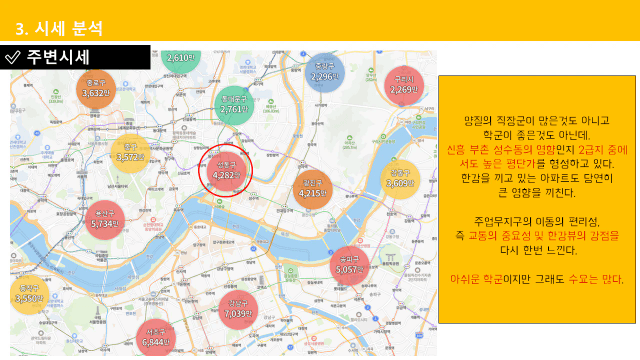Click the partially visible 2,610만 green bubble

[181, 60]
